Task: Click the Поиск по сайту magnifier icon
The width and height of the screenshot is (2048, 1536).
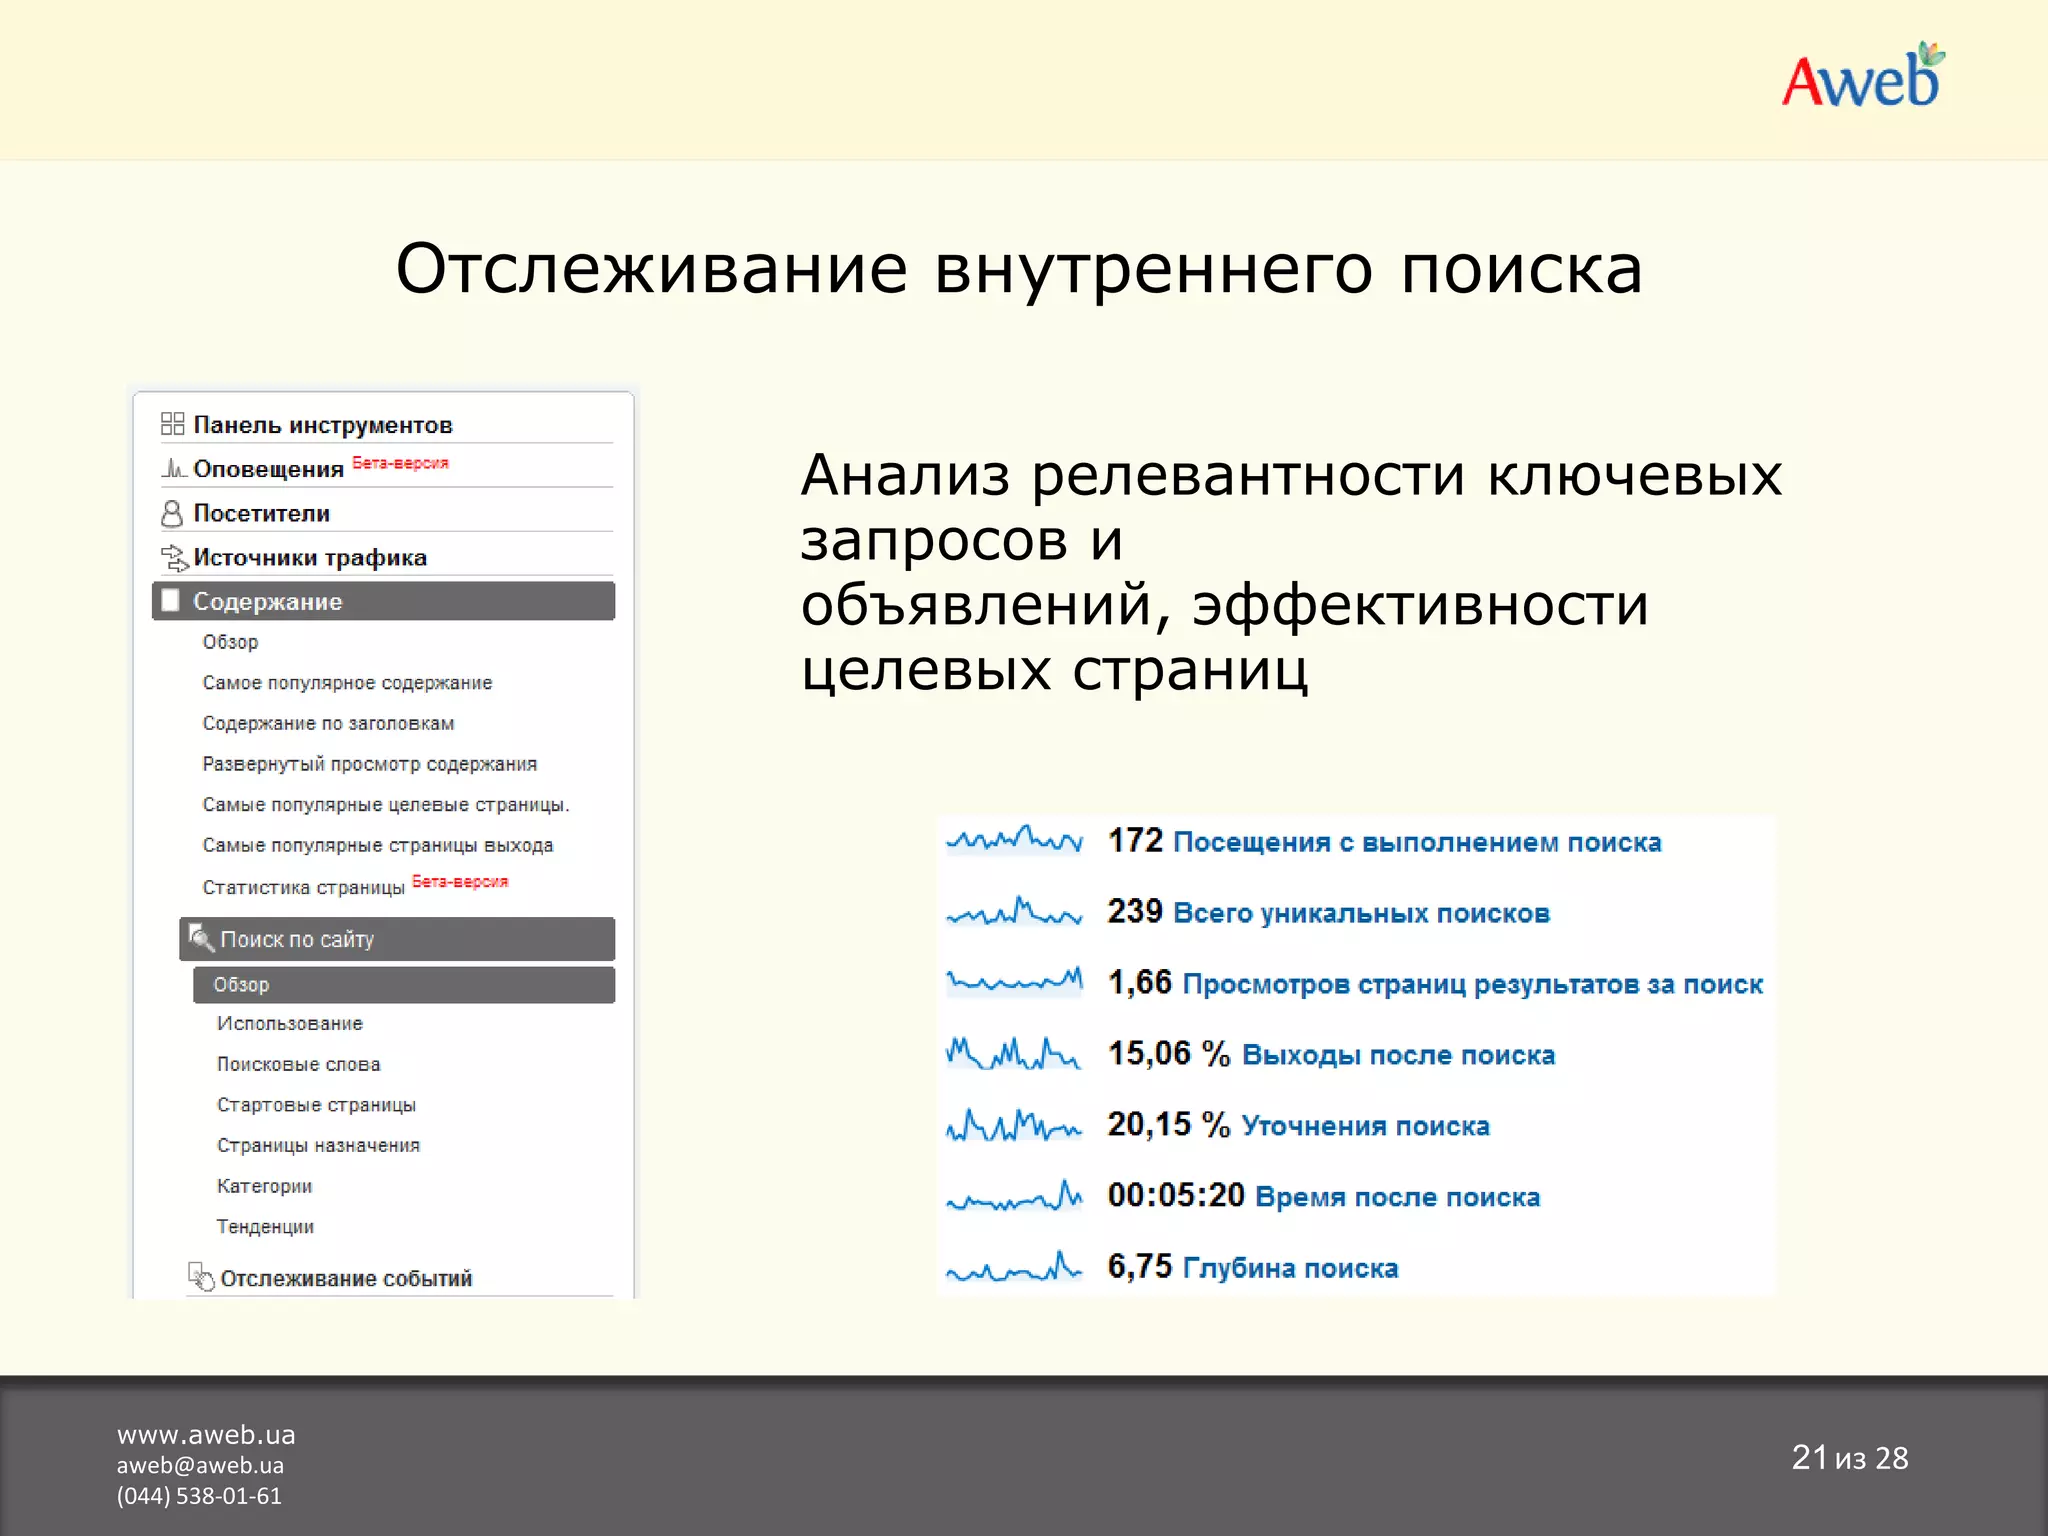Action: 201,938
